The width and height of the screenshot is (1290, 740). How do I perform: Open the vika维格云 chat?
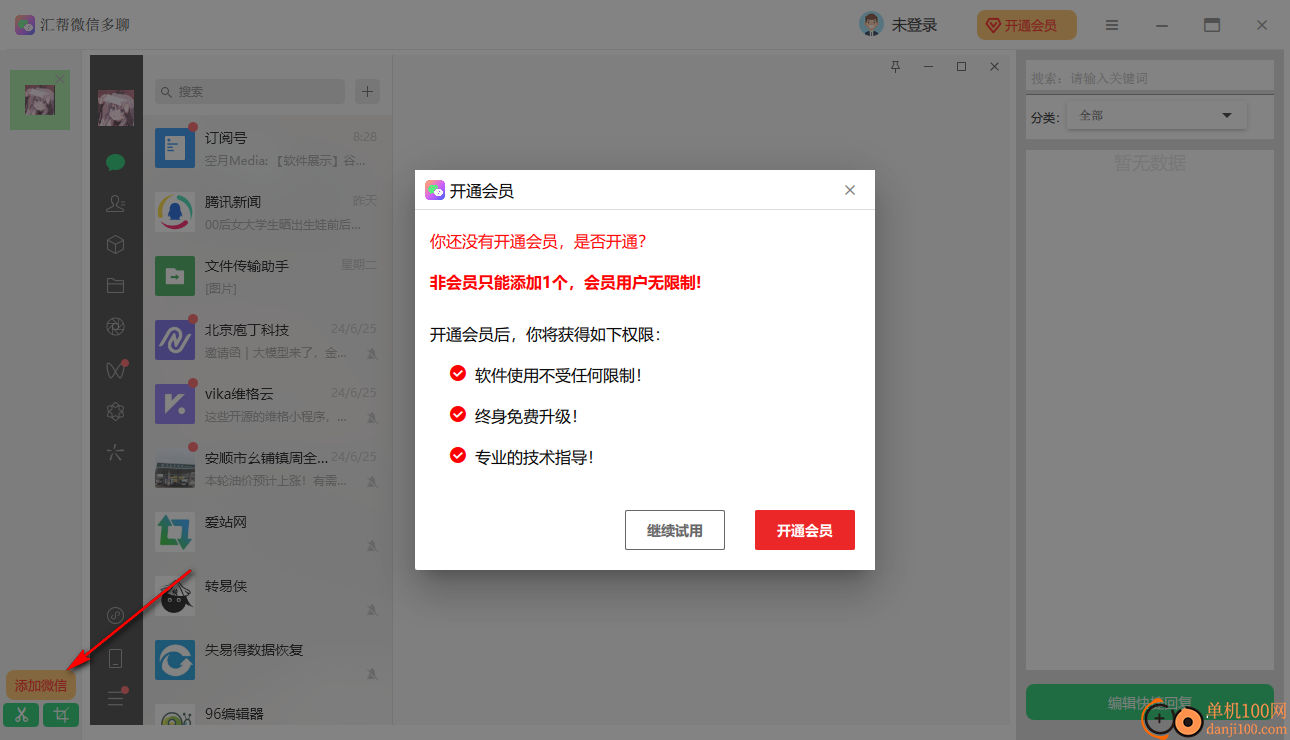pos(267,404)
